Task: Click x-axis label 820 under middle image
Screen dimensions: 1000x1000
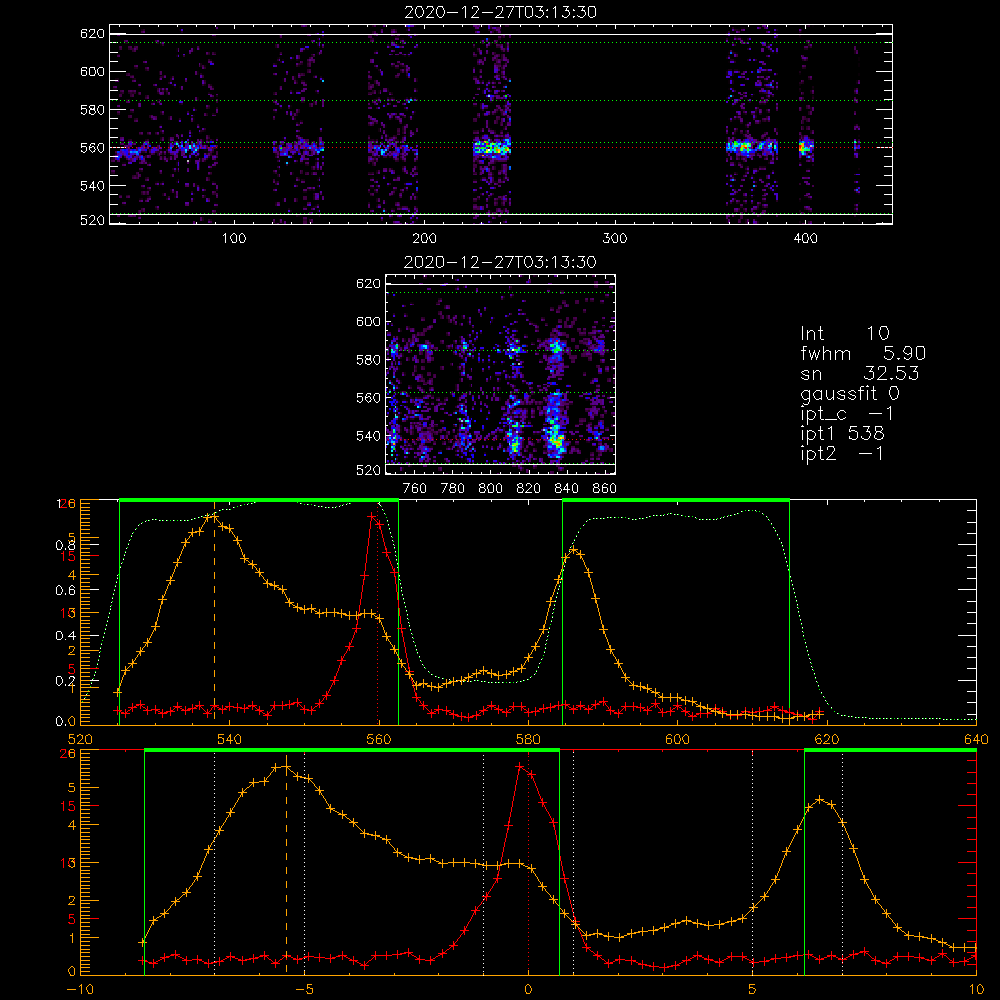Action: (529, 489)
